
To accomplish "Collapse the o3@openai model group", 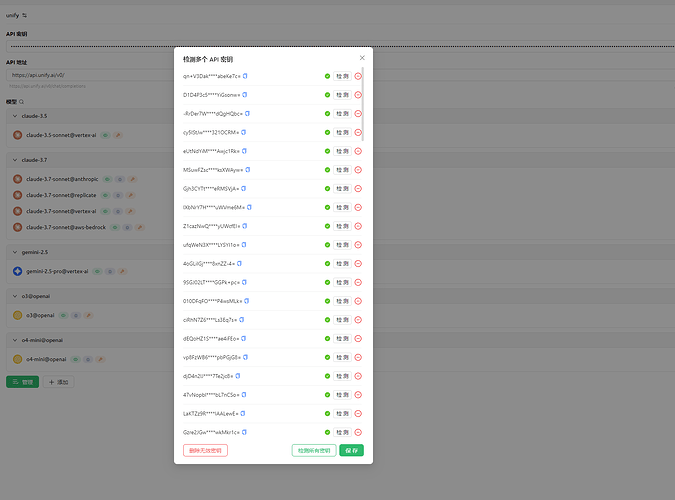I will click(15, 296).
